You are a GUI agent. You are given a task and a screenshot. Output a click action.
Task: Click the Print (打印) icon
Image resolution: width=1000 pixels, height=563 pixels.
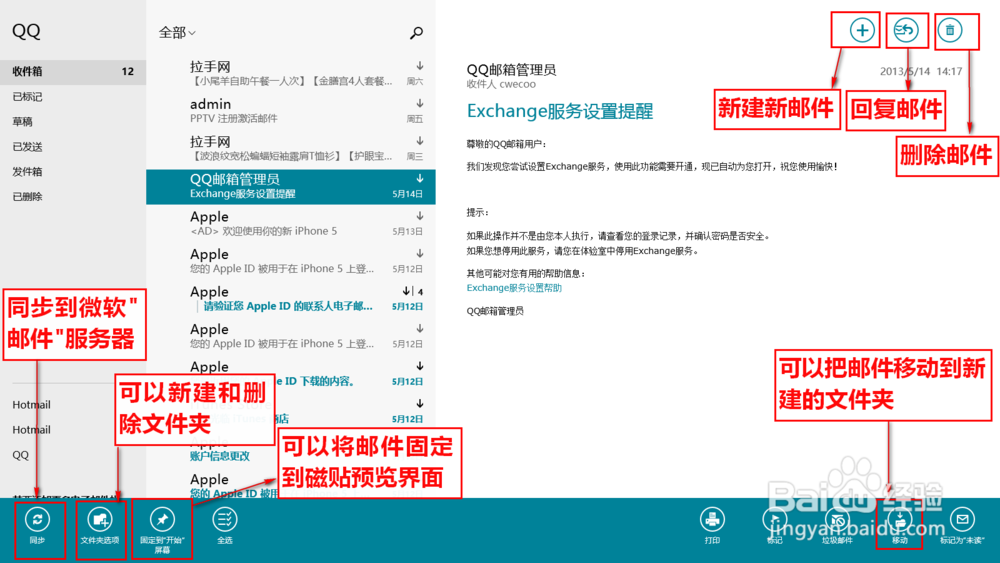(x=712, y=520)
